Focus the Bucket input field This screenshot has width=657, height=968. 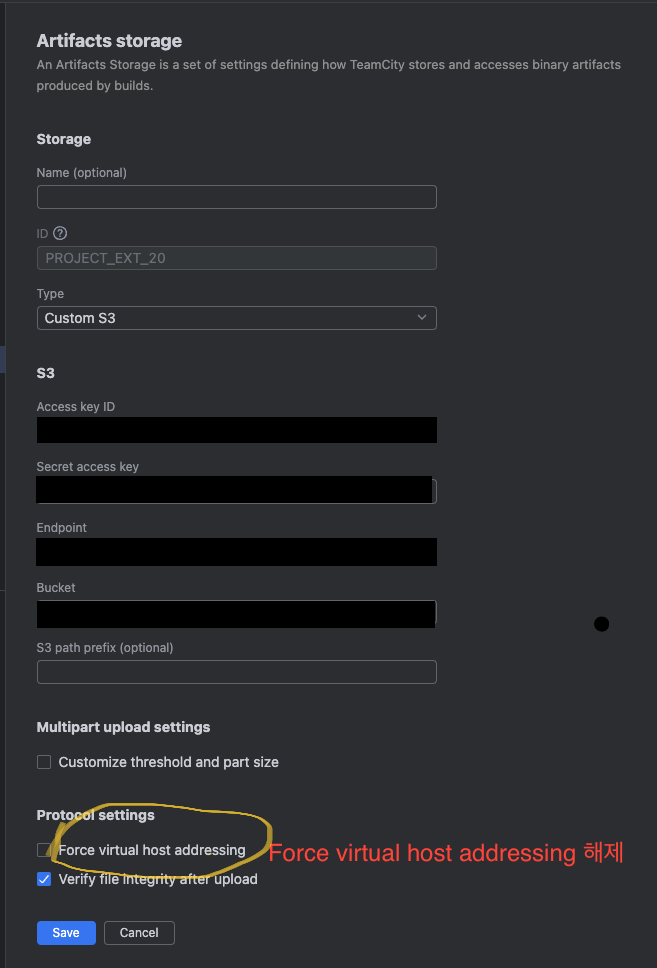click(236, 613)
